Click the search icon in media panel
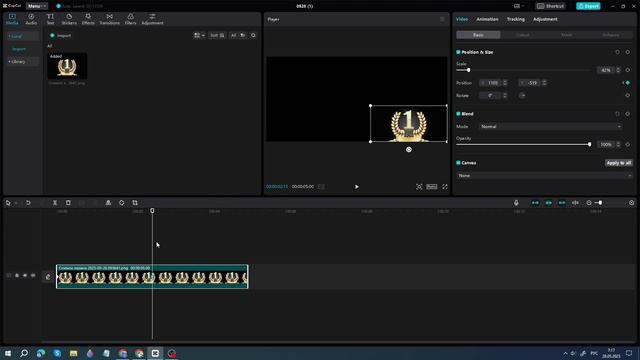 point(253,36)
